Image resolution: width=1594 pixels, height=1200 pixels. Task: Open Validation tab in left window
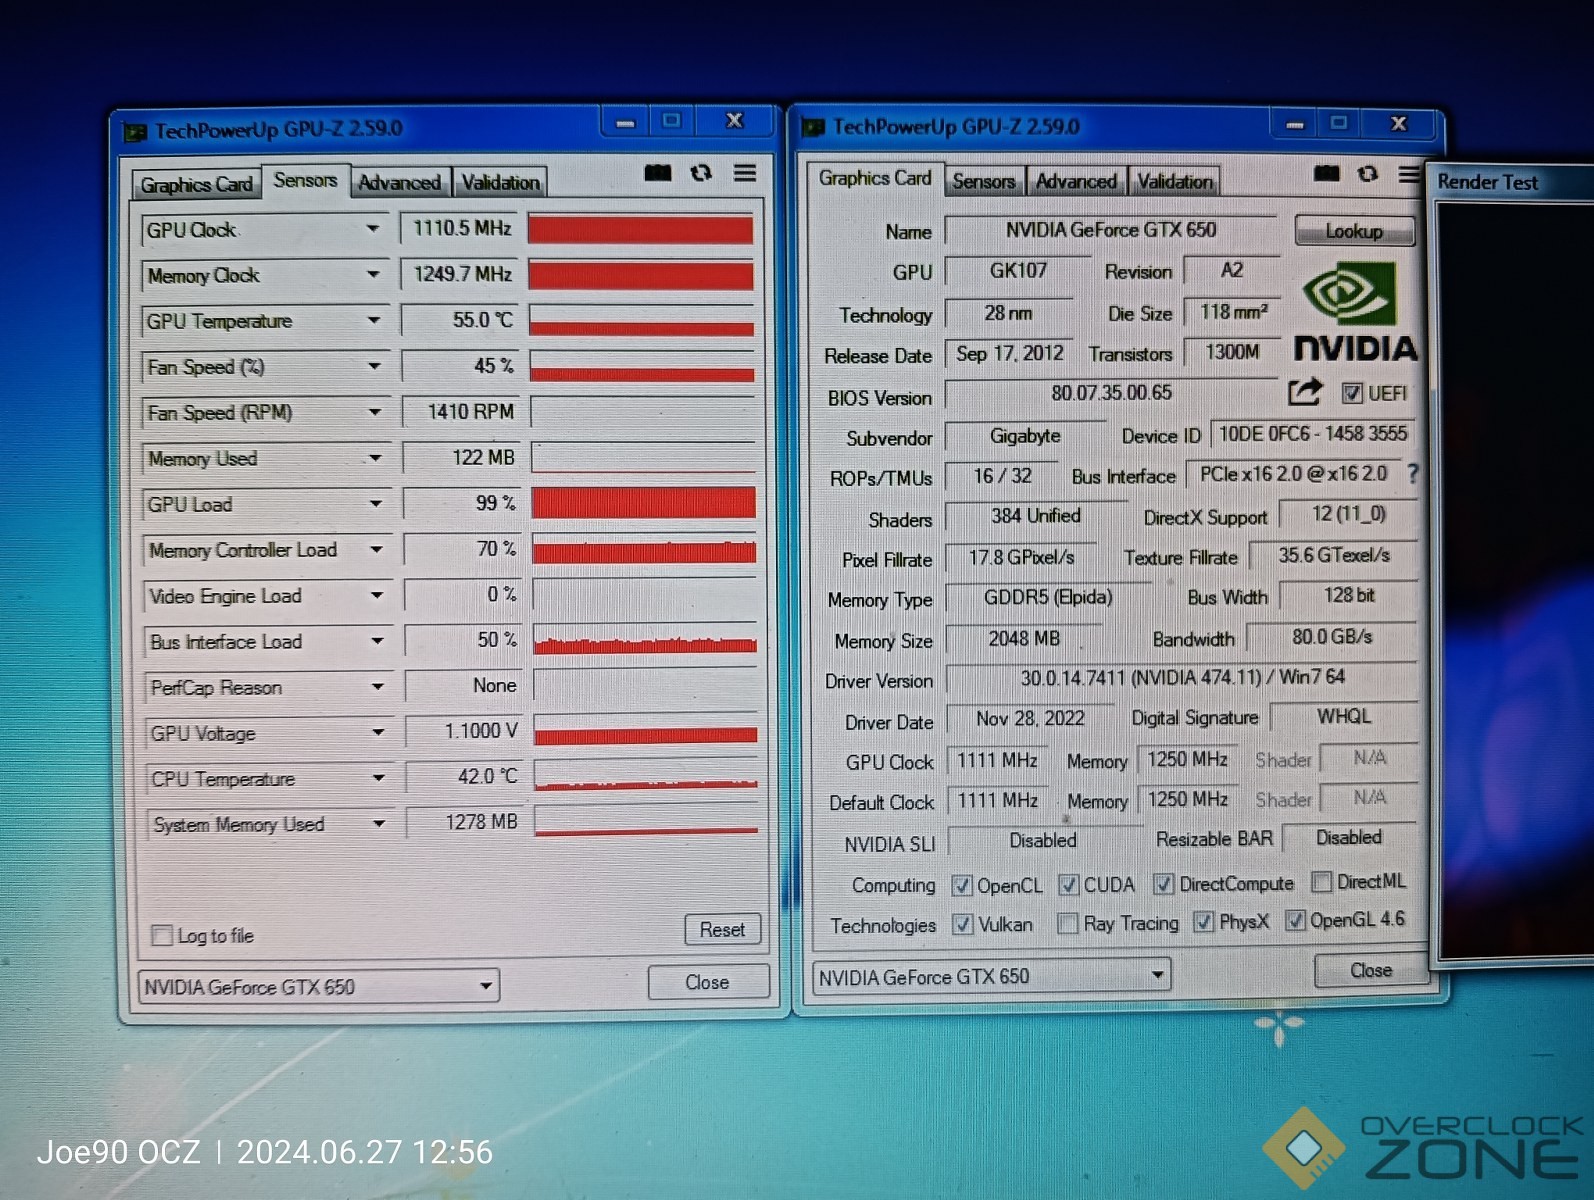point(500,182)
